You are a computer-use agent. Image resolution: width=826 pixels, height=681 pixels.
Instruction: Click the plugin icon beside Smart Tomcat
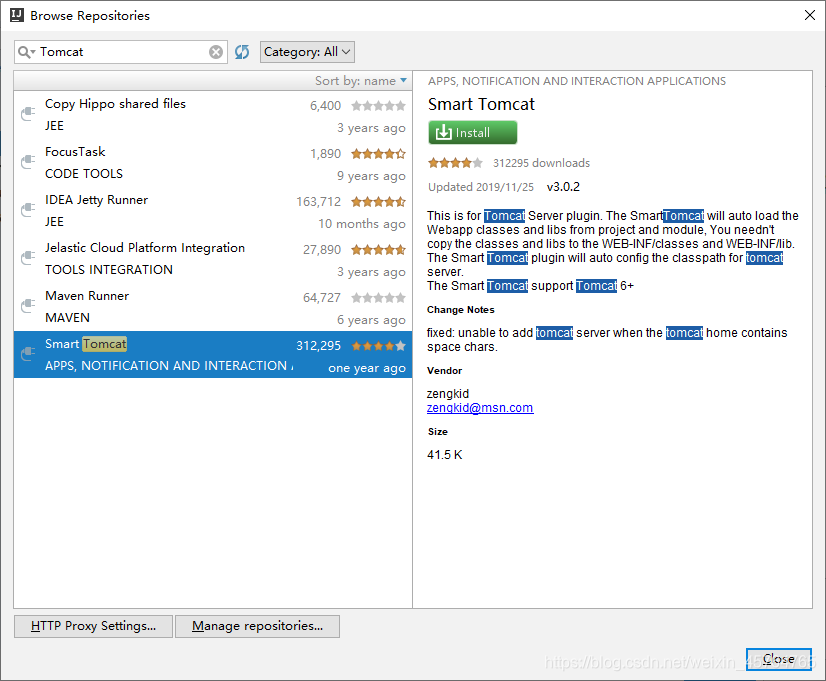(x=28, y=353)
